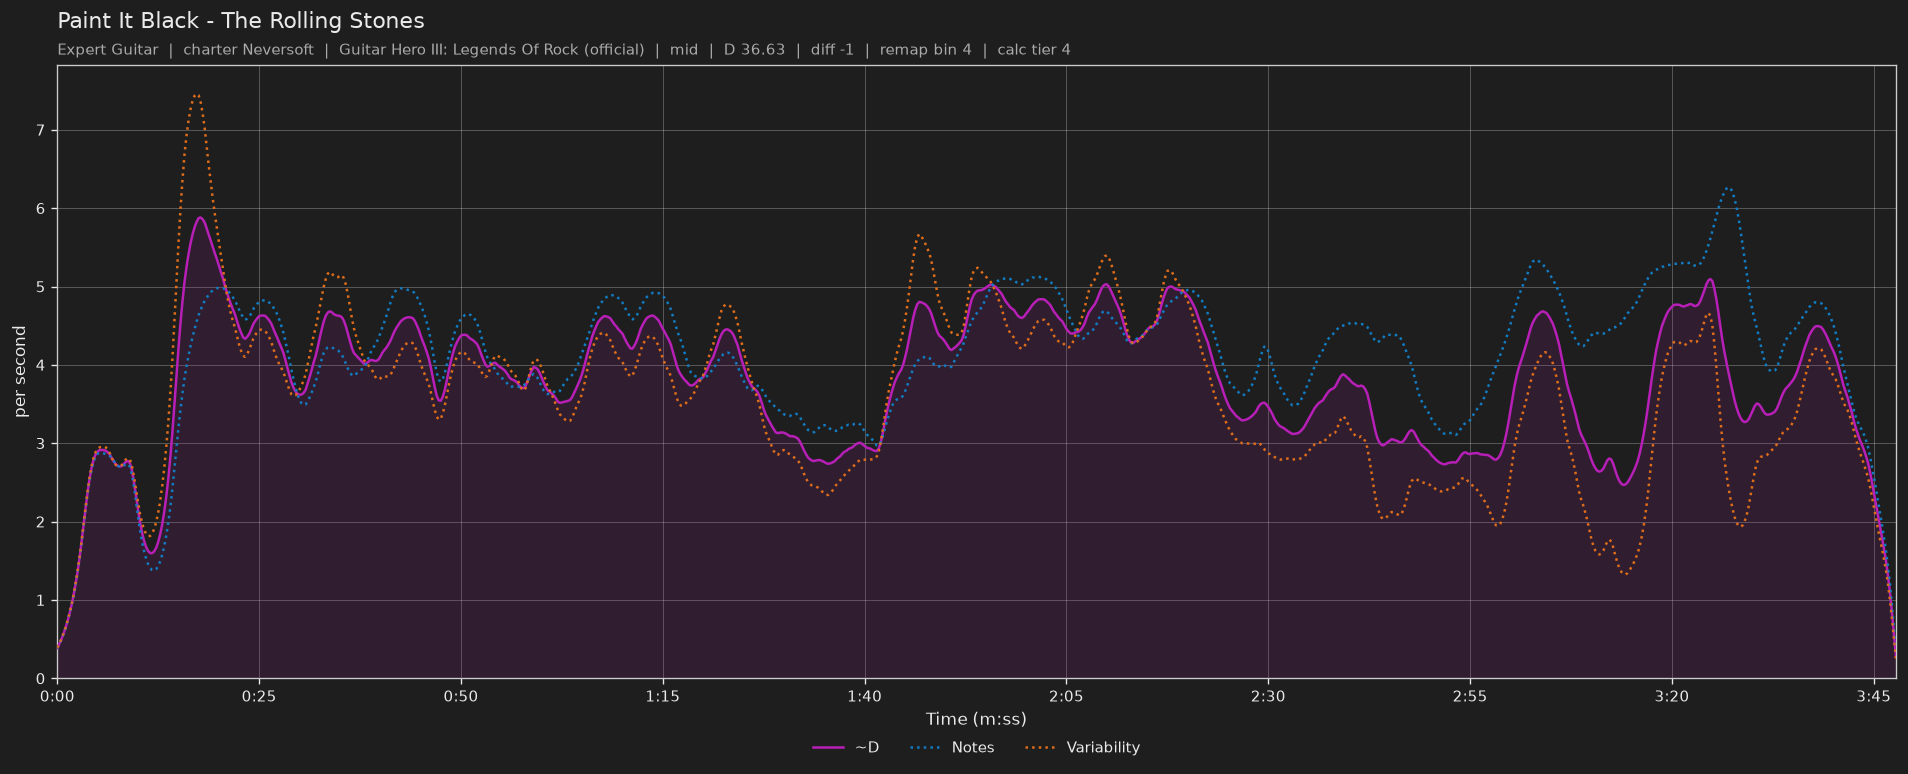1908x774 pixels.
Task: Click the "Variability" legend label
Action: [x=1103, y=747]
